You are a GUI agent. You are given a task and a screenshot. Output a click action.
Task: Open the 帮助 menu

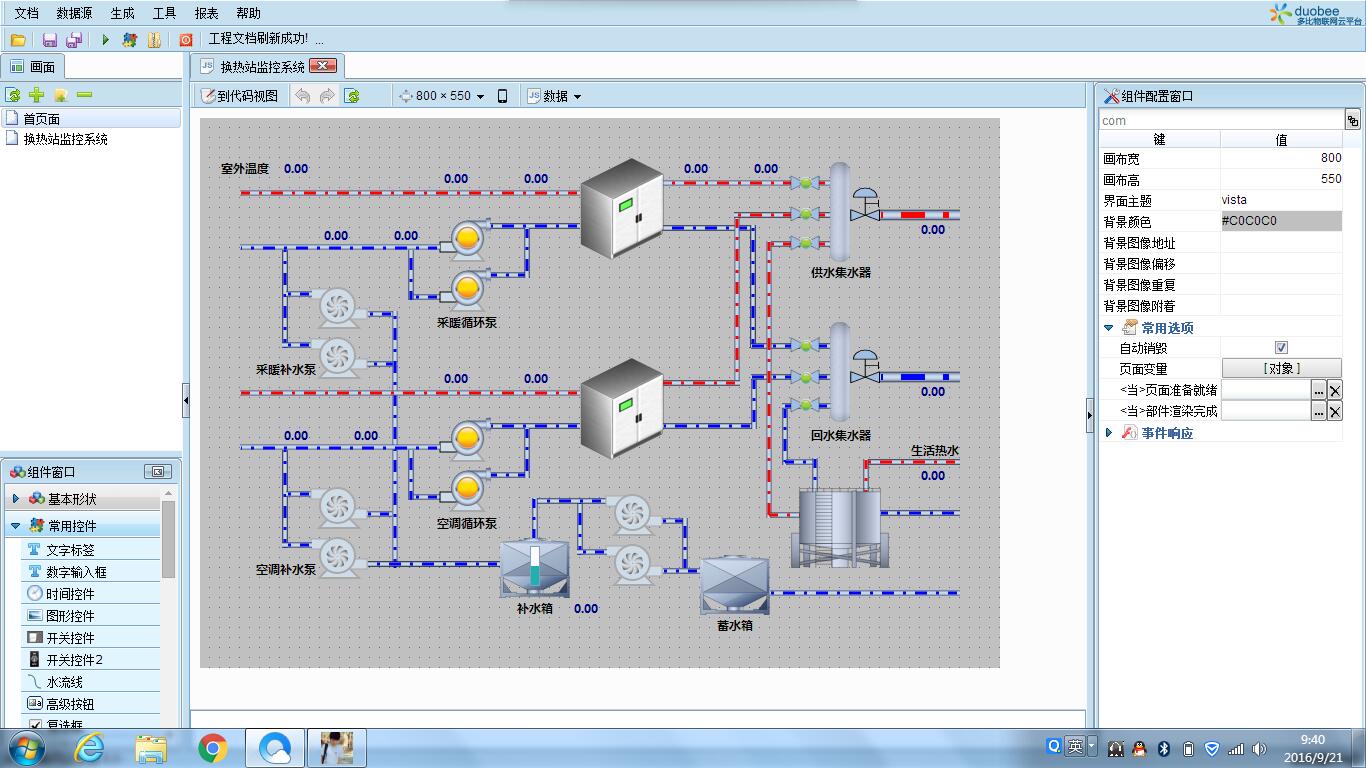click(x=248, y=13)
